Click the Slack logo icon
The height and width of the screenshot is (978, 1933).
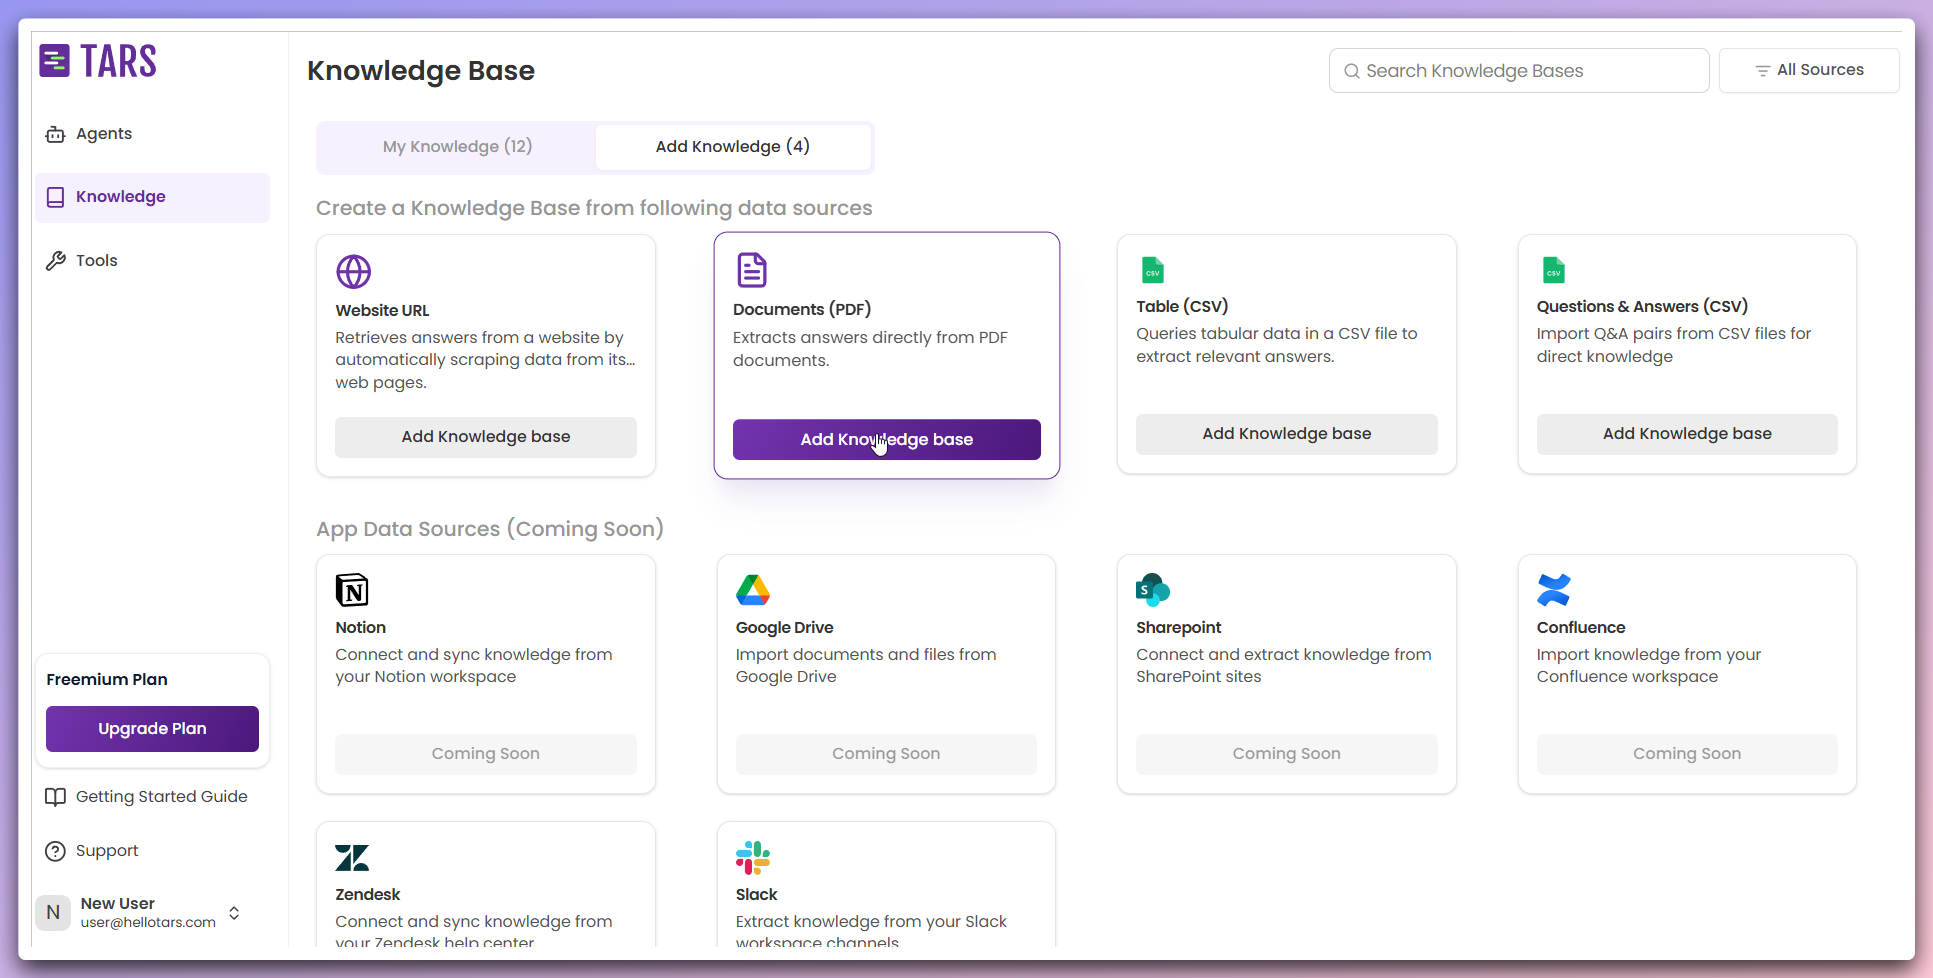tap(753, 858)
